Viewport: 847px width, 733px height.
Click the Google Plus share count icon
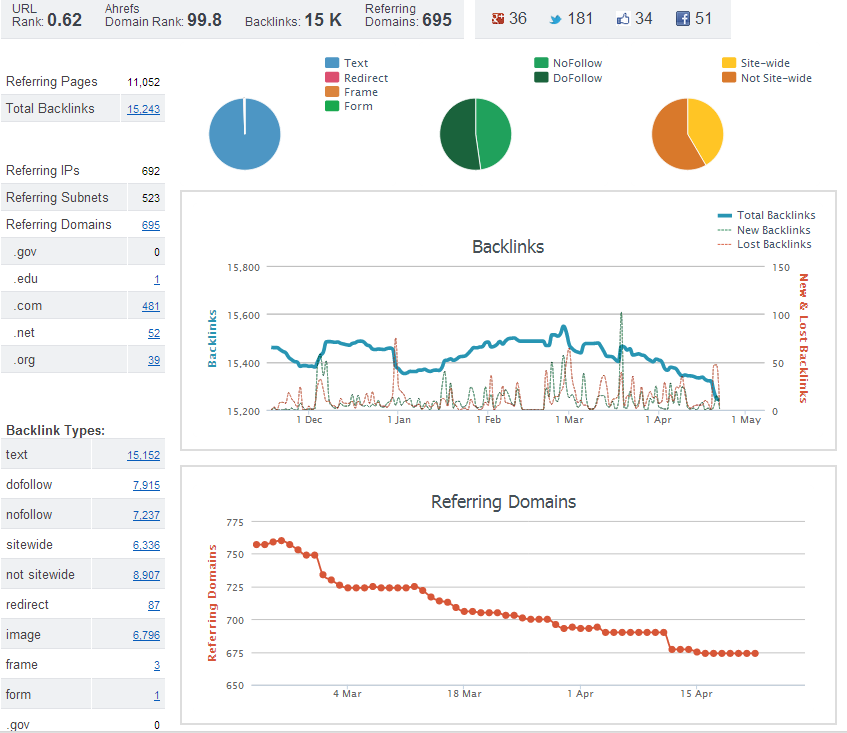498,19
